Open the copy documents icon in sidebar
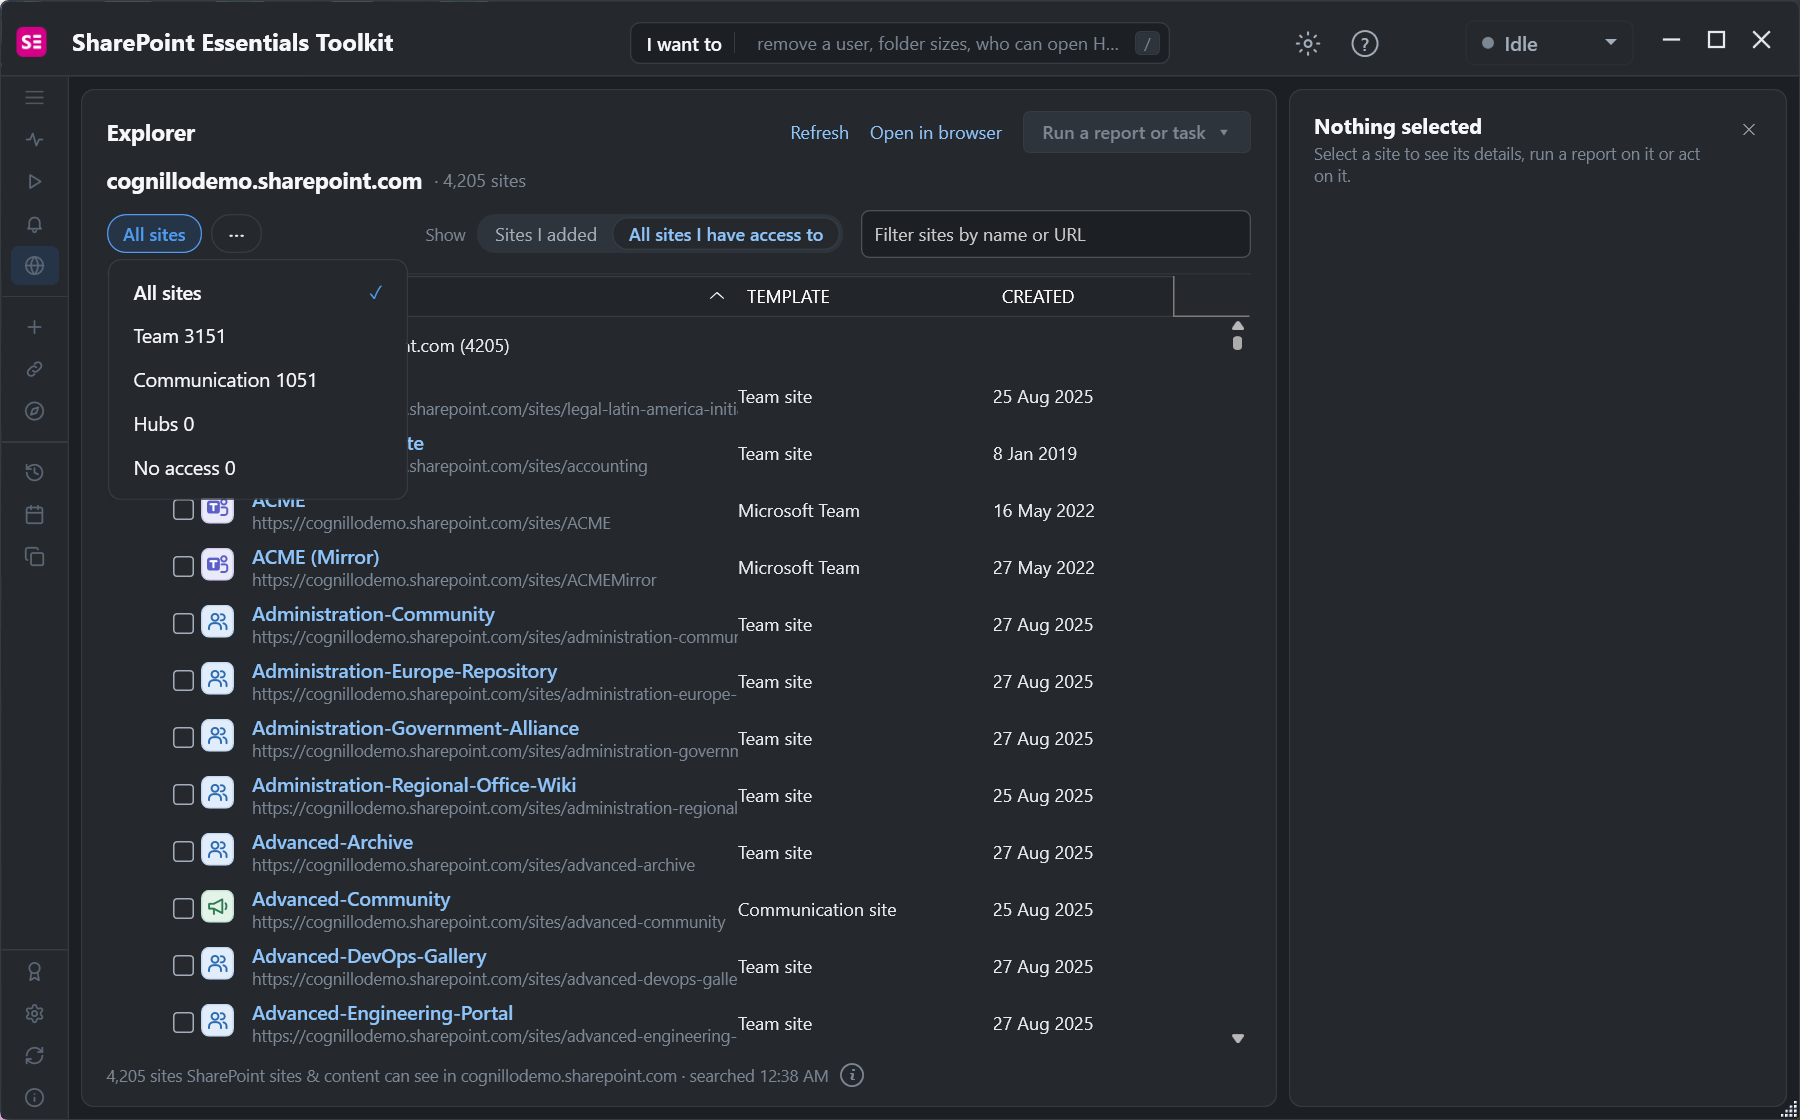This screenshot has height=1120, width=1800. click(34, 556)
